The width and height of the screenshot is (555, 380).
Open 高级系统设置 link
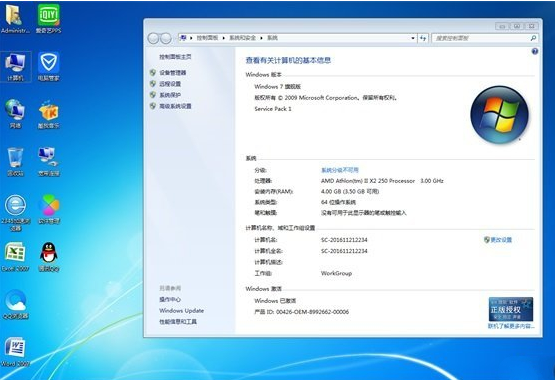175,106
